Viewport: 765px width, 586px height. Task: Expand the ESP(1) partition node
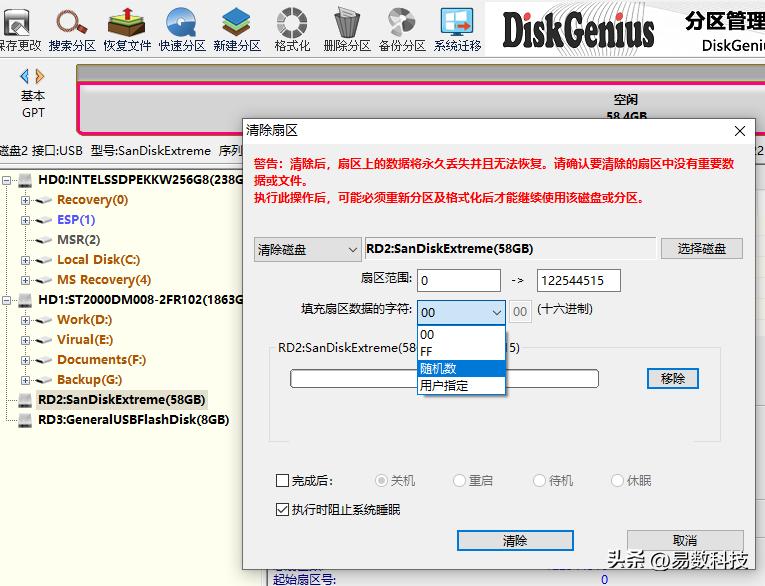click(x=25, y=220)
